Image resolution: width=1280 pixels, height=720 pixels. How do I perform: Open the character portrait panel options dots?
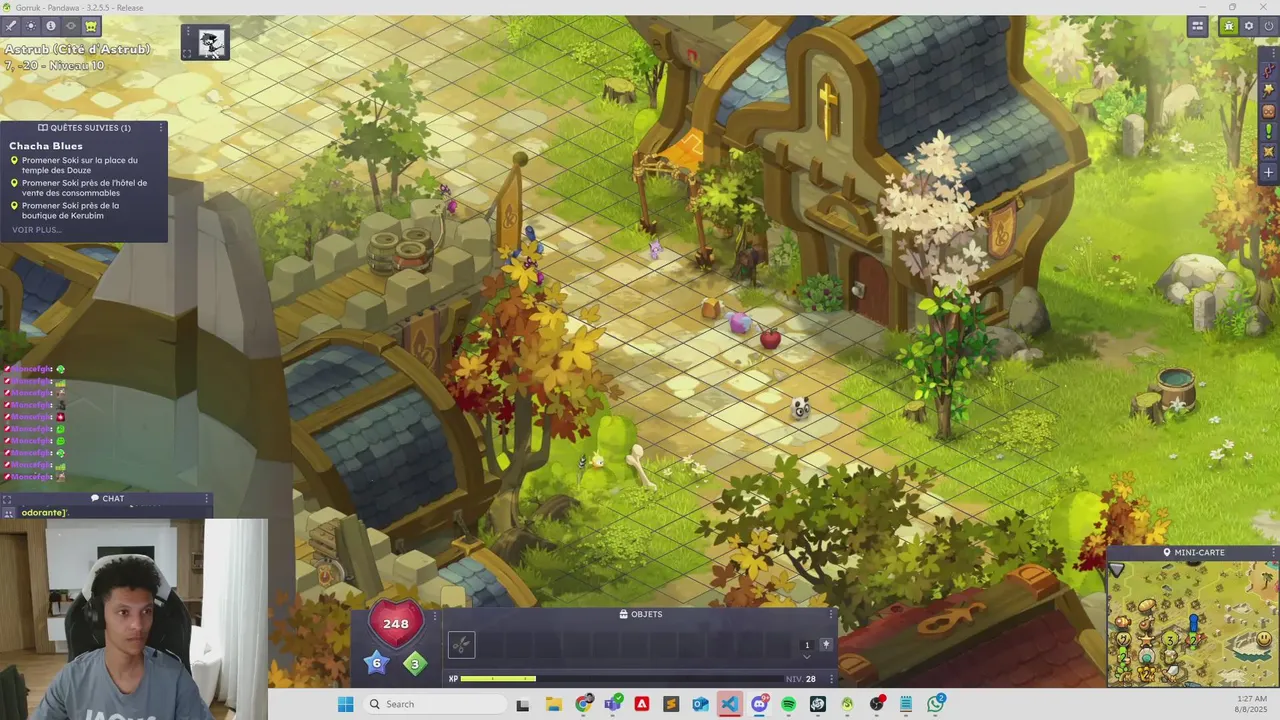[187, 33]
